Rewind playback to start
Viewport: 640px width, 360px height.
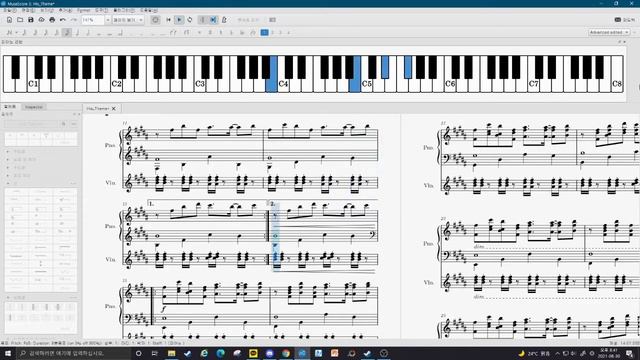coord(169,20)
